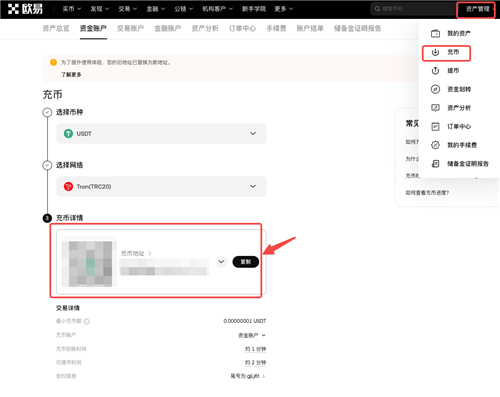Click the search magnifier icon
The width and height of the screenshot is (500, 397).
click(377, 9)
